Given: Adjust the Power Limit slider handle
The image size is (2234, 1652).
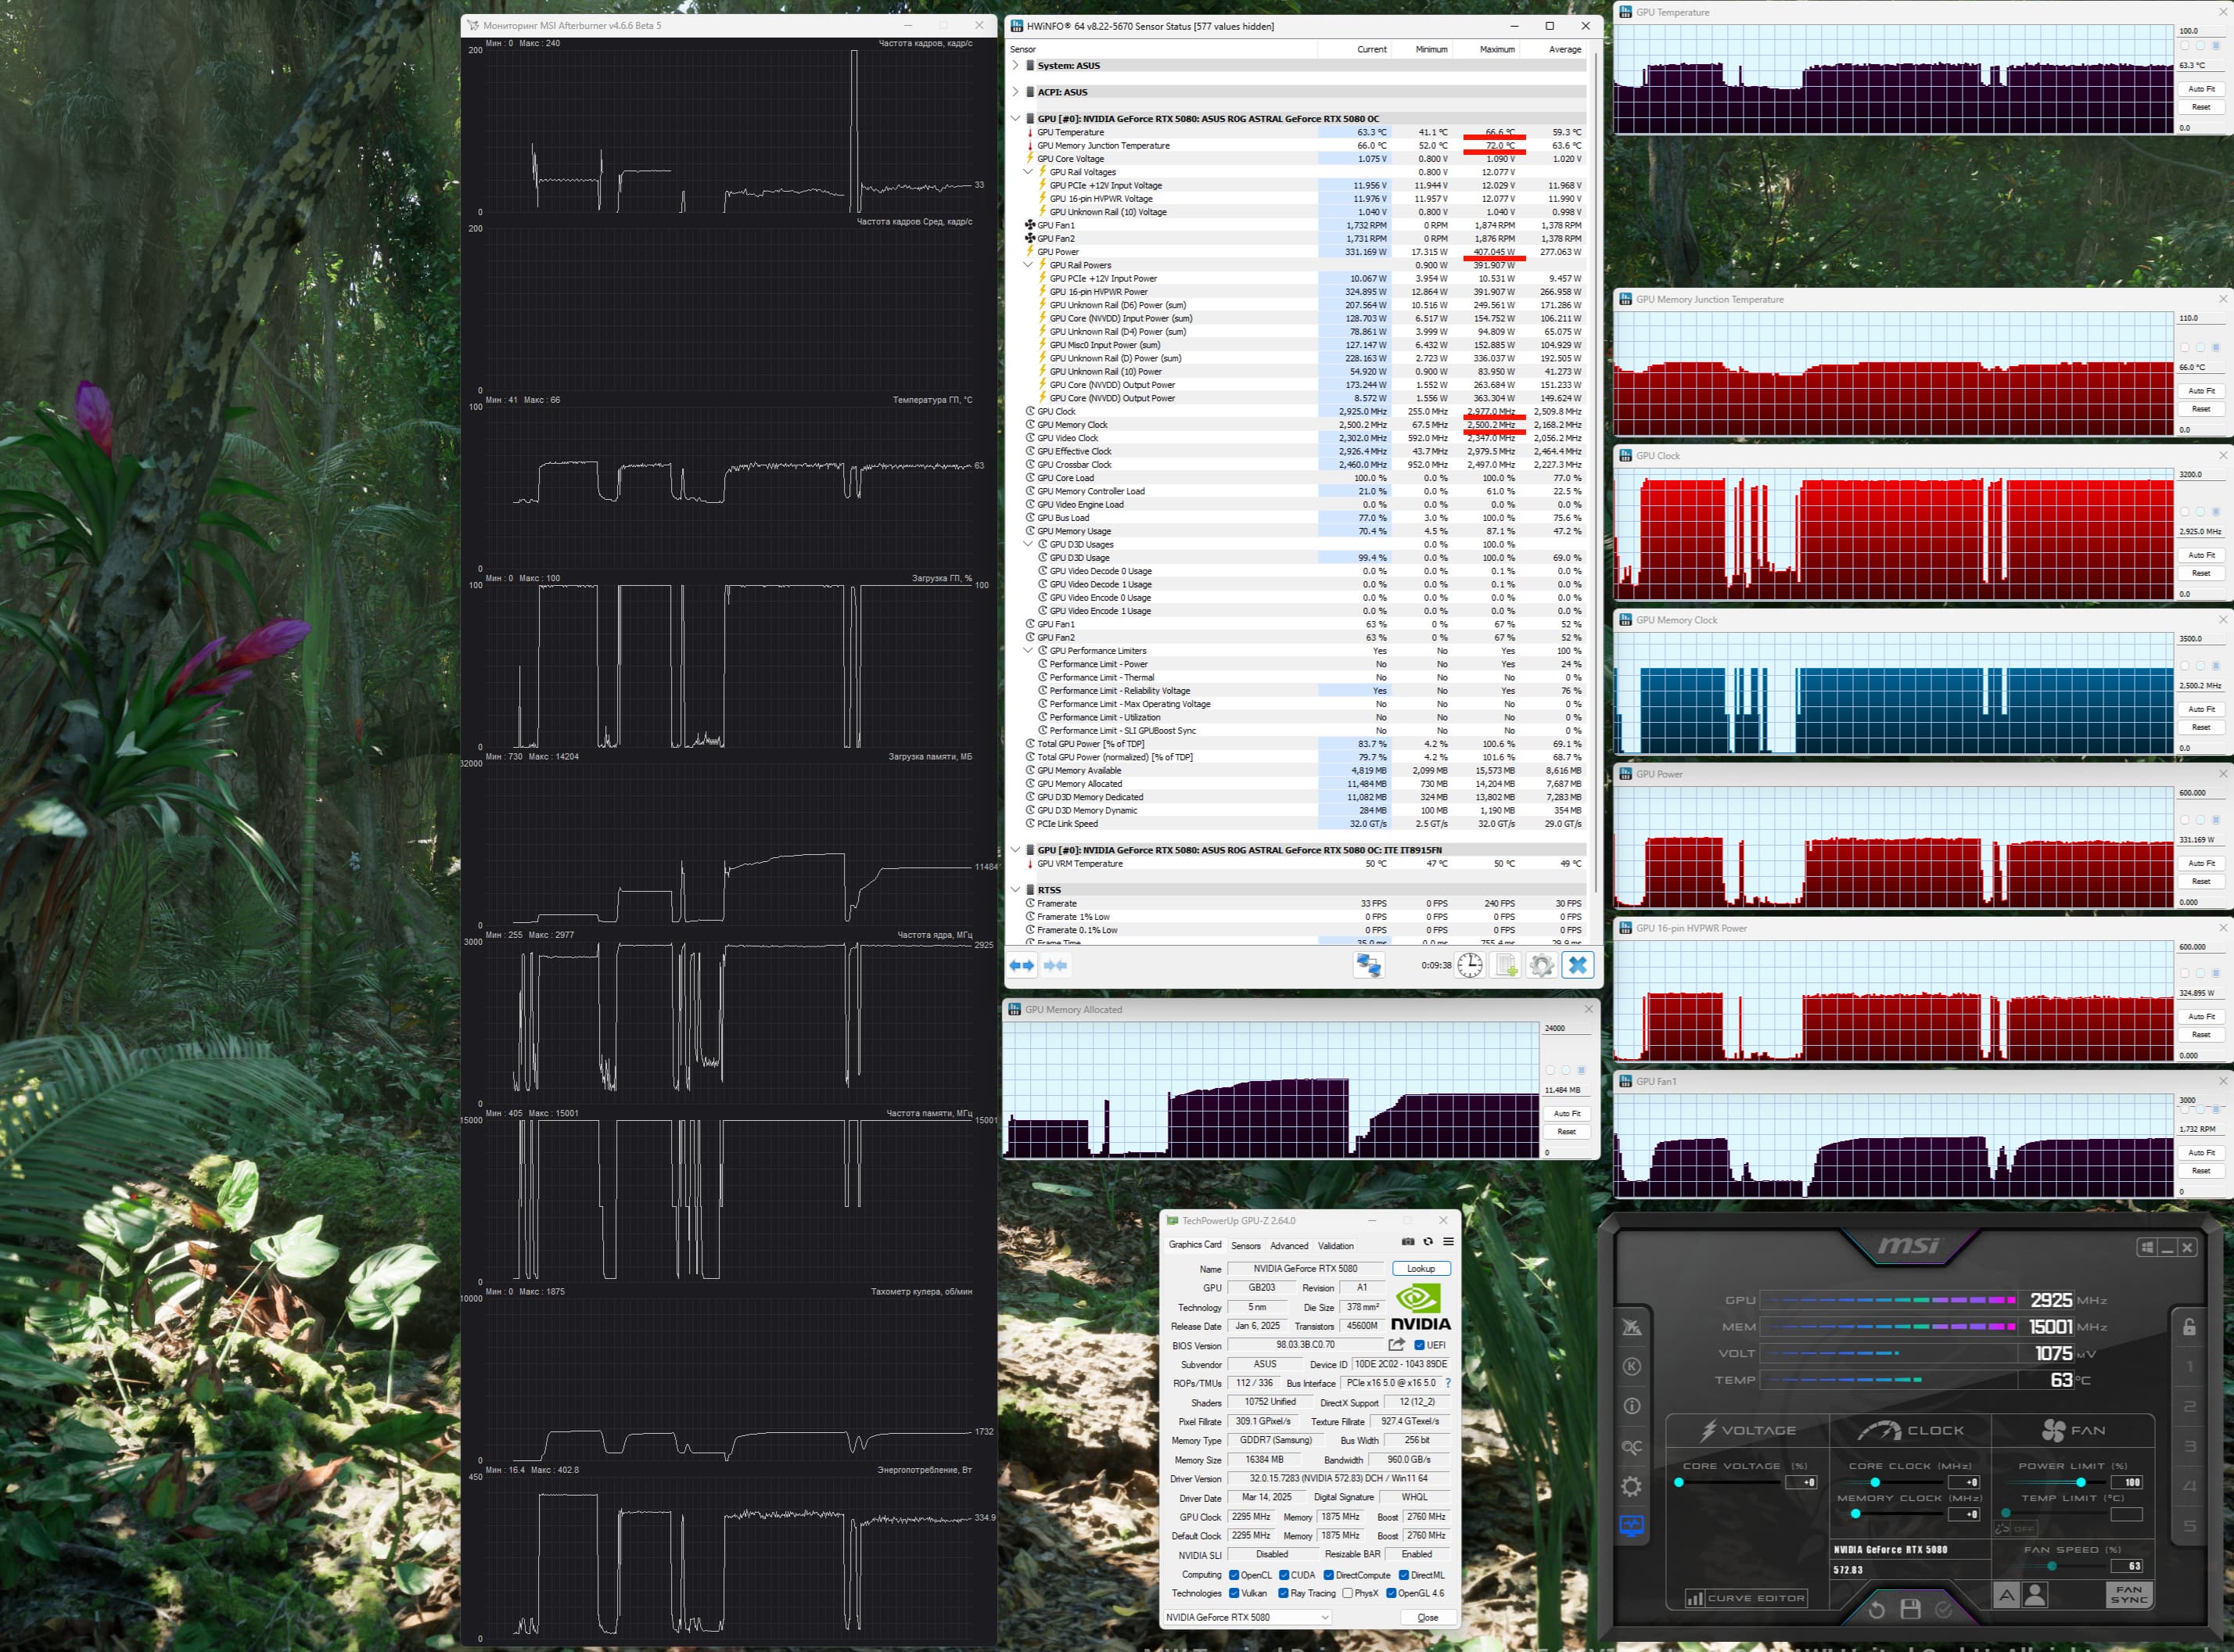Looking at the screenshot, I should (2080, 1482).
